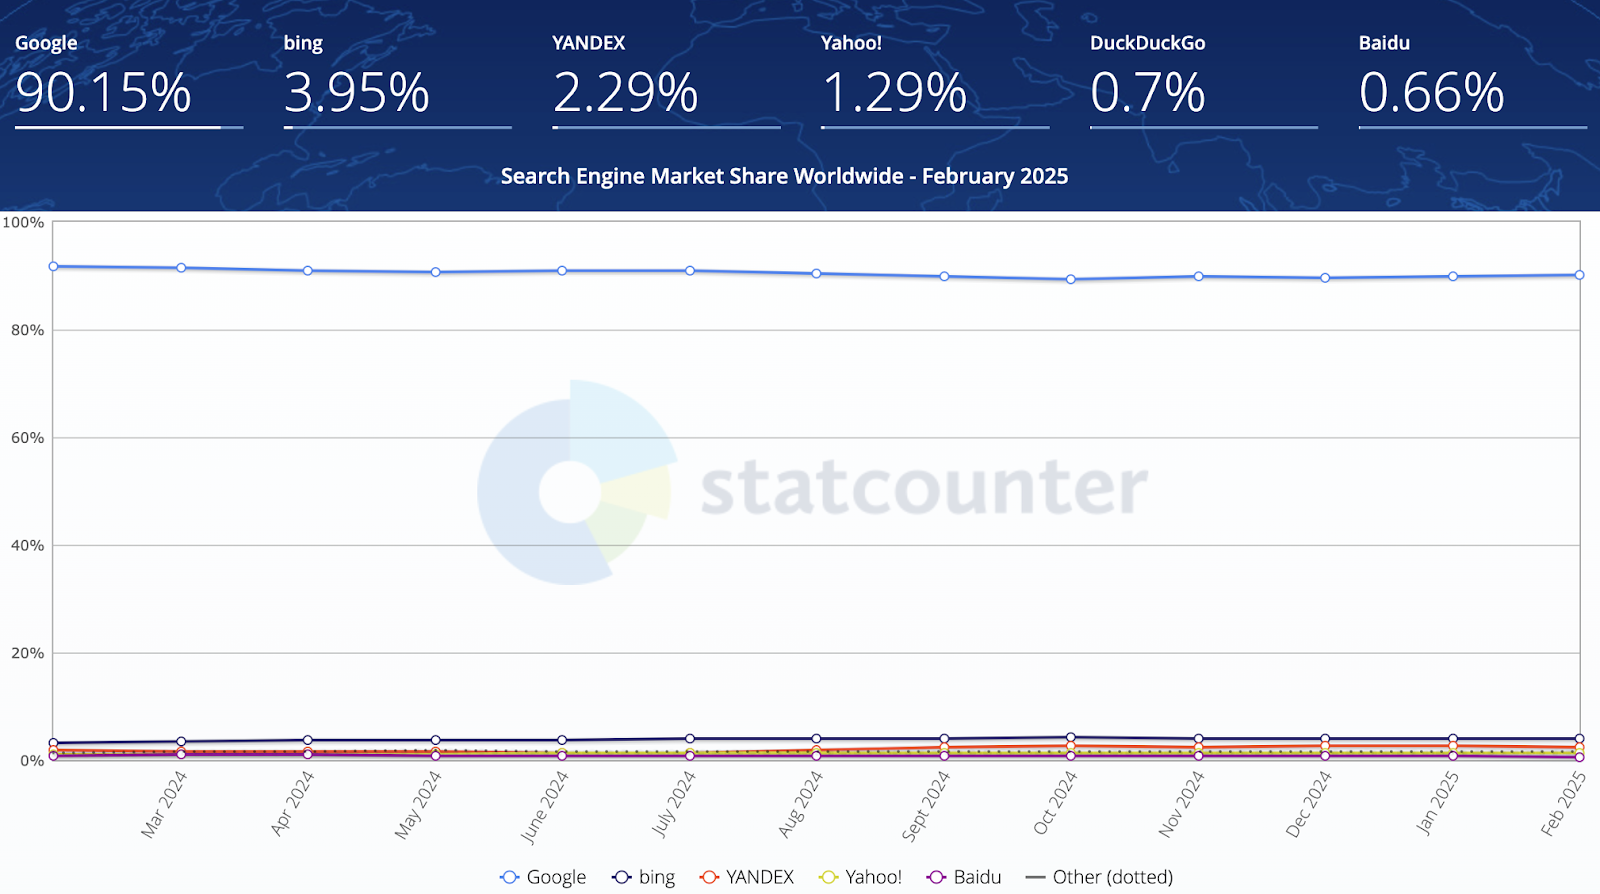Viewport: 1600px width, 894px height.
Task: Select bing data point for July 2024
Action: (690, 739)
